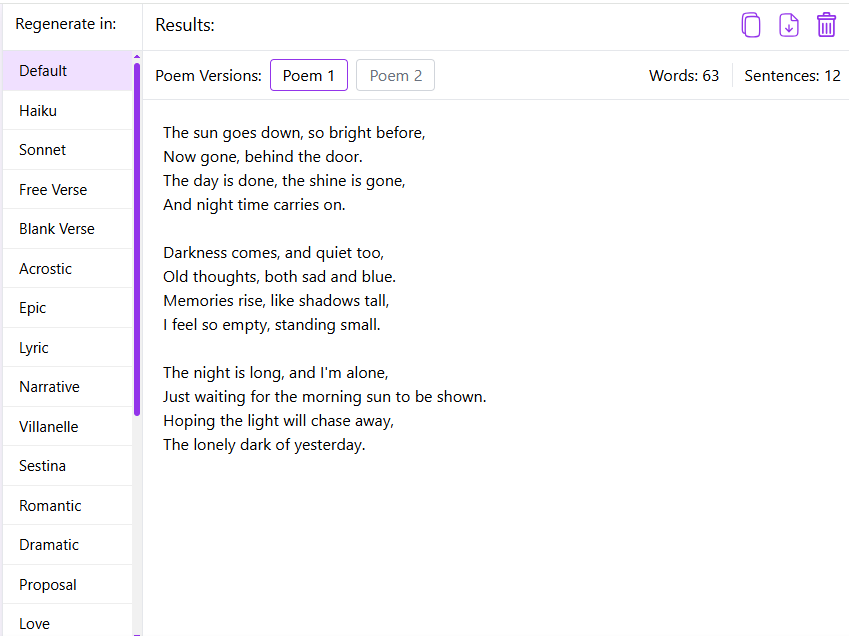Switch to Poem 1 version
Viewport: 849px width, 636px height.
coord(309,75)
